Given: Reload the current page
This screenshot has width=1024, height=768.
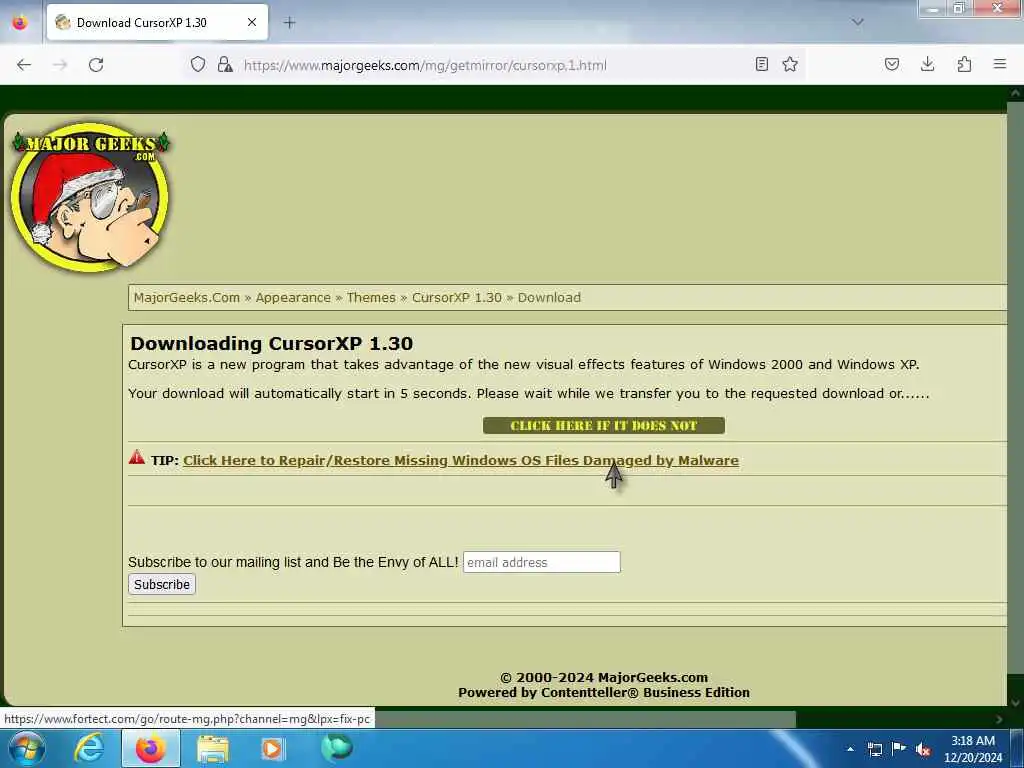Looking at the screenshot, I should coord(96,65).
